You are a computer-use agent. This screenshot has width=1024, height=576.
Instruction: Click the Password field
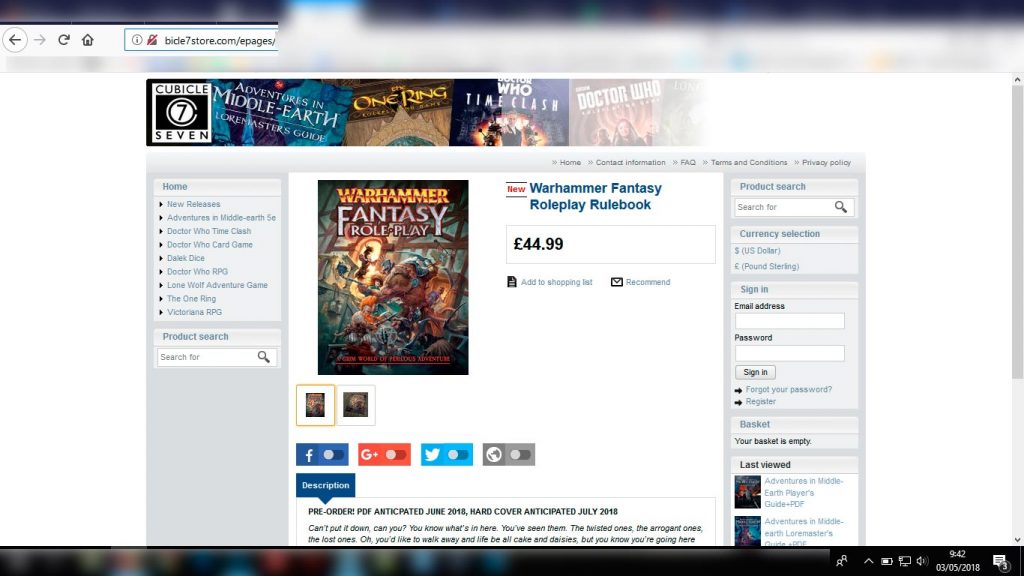click(790, 353)
